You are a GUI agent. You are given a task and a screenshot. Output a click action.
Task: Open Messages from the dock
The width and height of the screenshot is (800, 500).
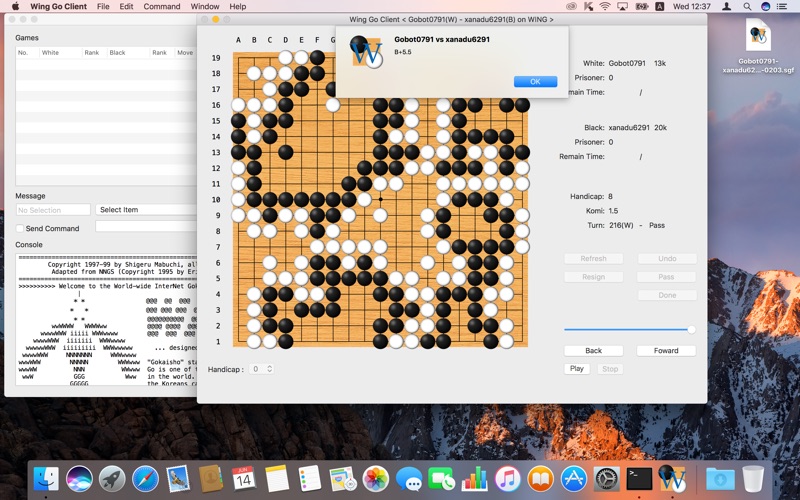coord(409,479)
